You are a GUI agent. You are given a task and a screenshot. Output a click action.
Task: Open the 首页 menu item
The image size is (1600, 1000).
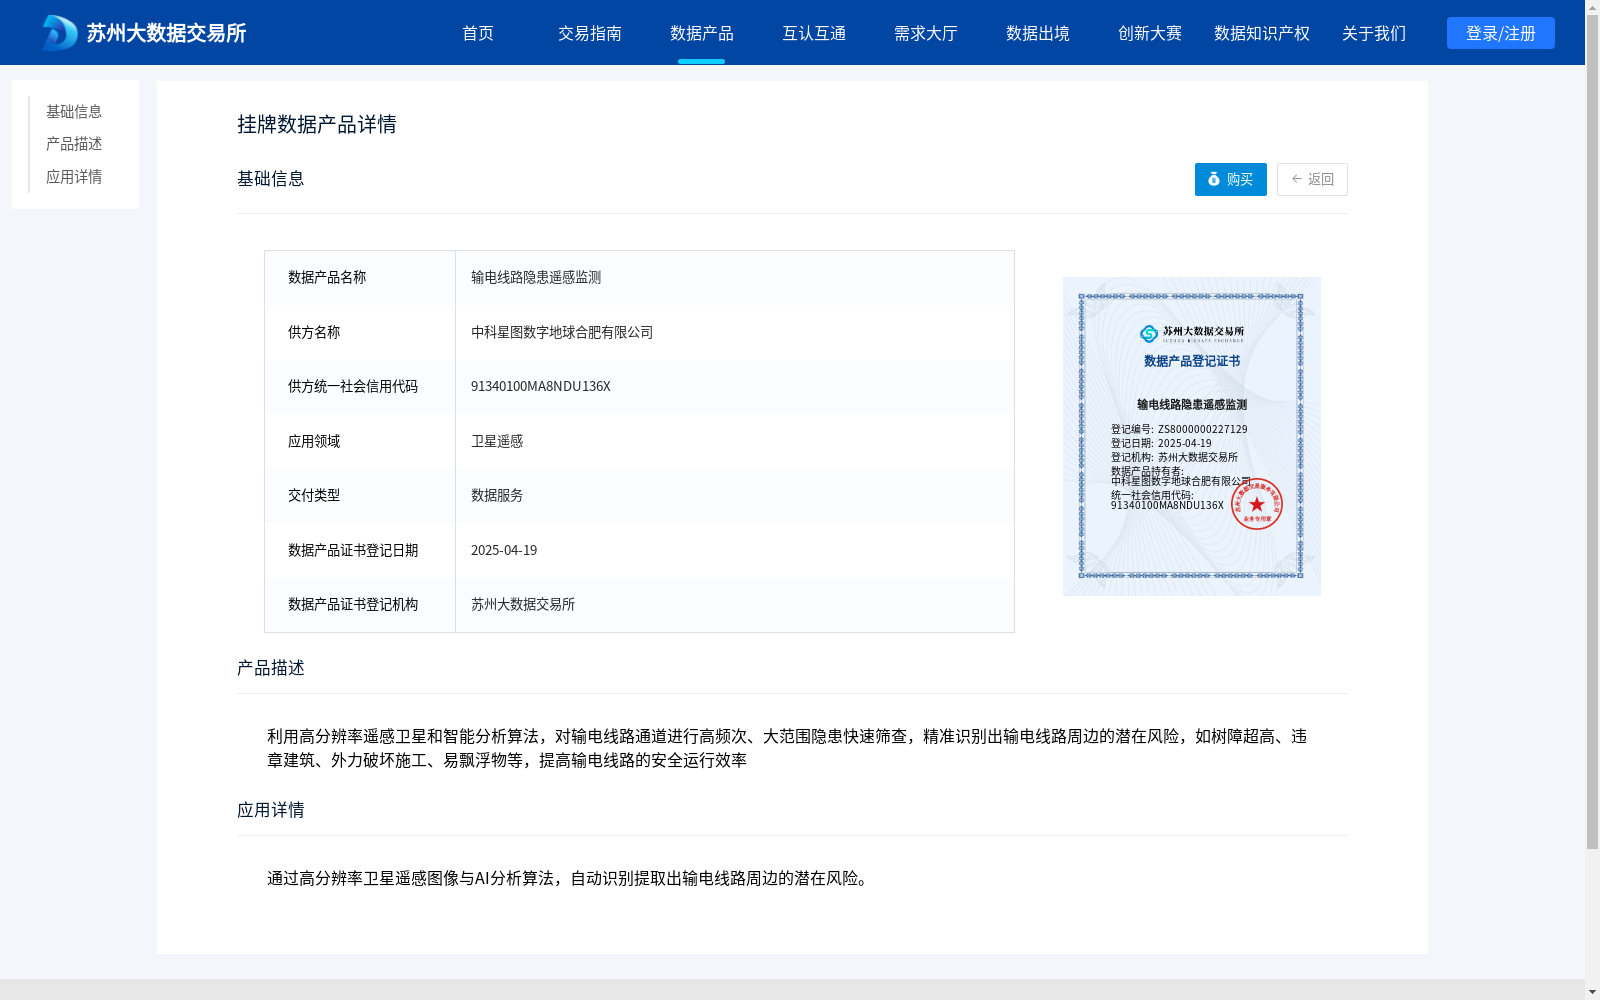tap(478, 33)
